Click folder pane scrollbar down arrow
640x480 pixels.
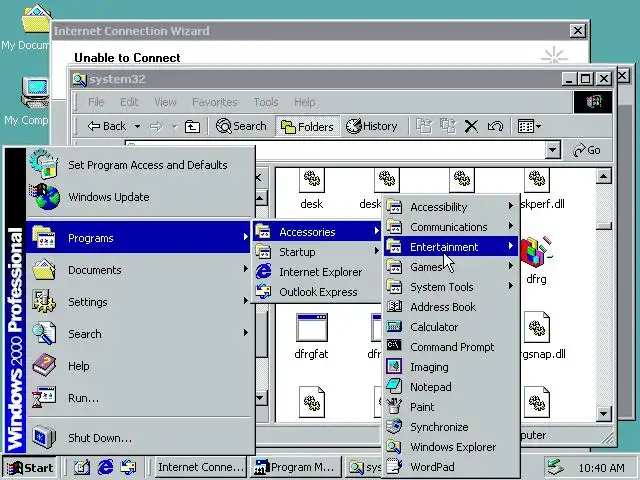pyautogui.click(x=261, y=398)
